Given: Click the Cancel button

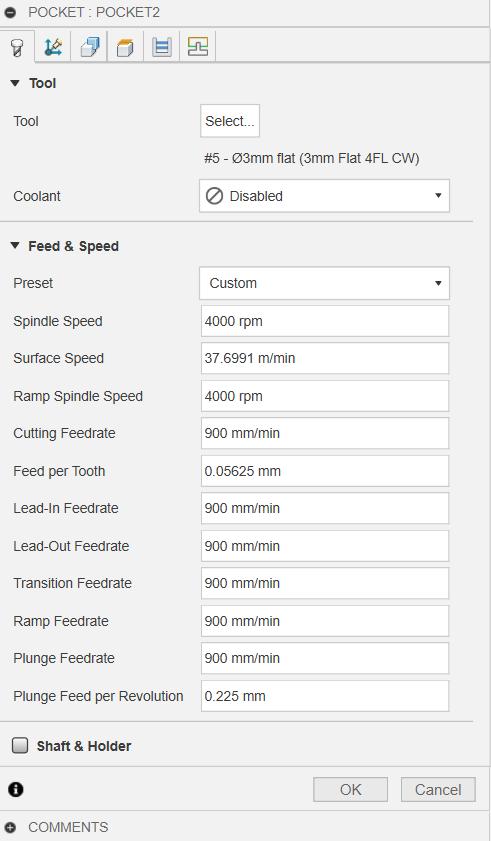Looking at the screenshot, I should click(438, 790).
